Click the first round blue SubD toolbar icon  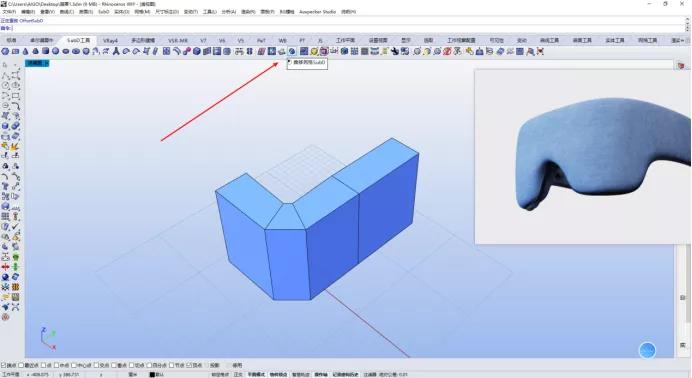[x=5, y=52]
